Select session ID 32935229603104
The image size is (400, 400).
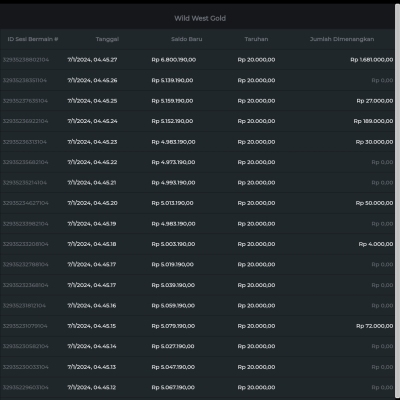[x=25, y=387]
